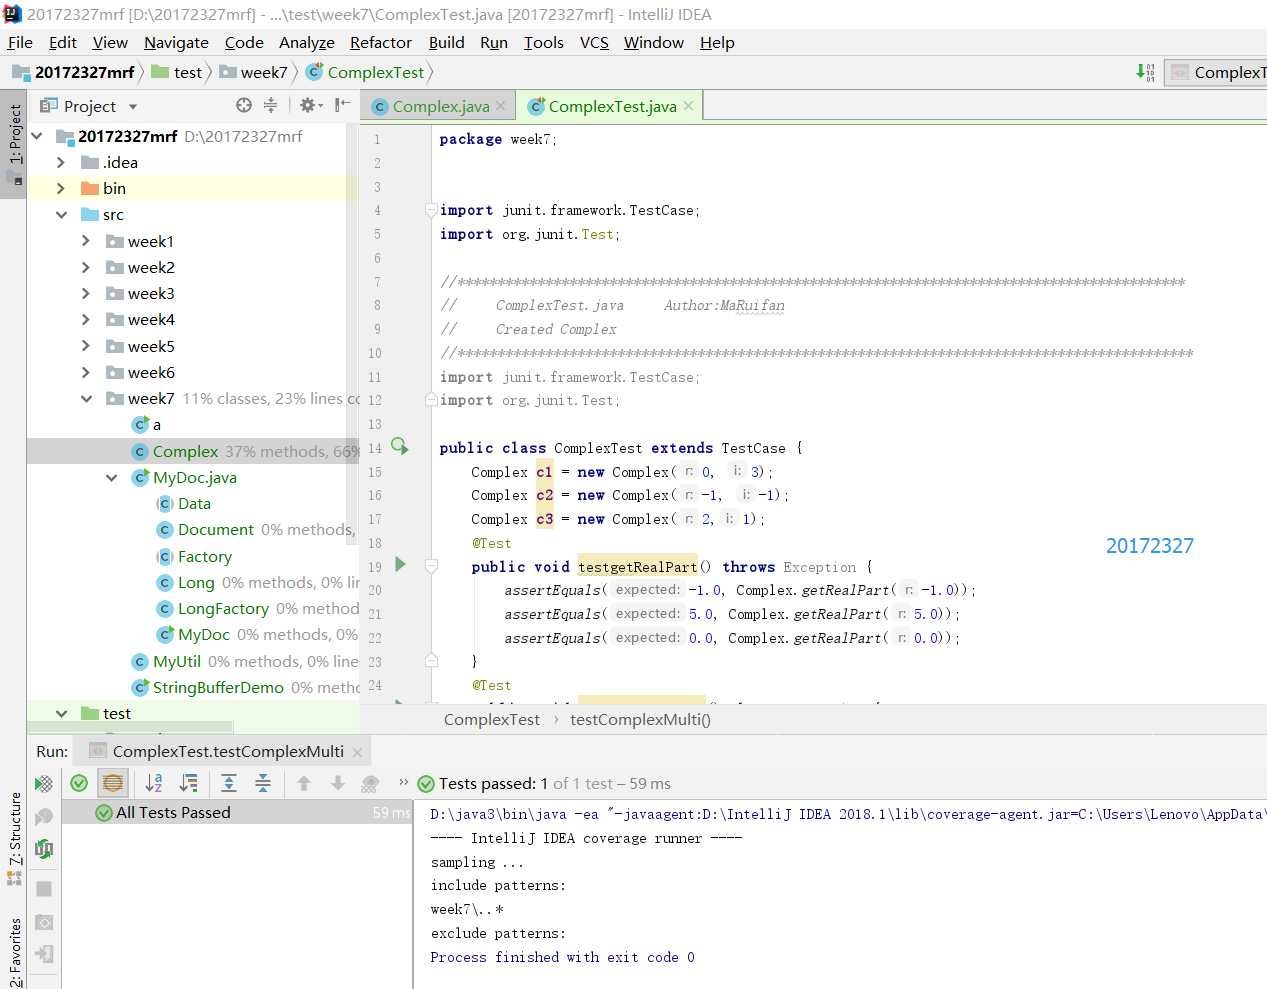Open the Structure tool window button

pyautogui.click(x=15, y=830)
